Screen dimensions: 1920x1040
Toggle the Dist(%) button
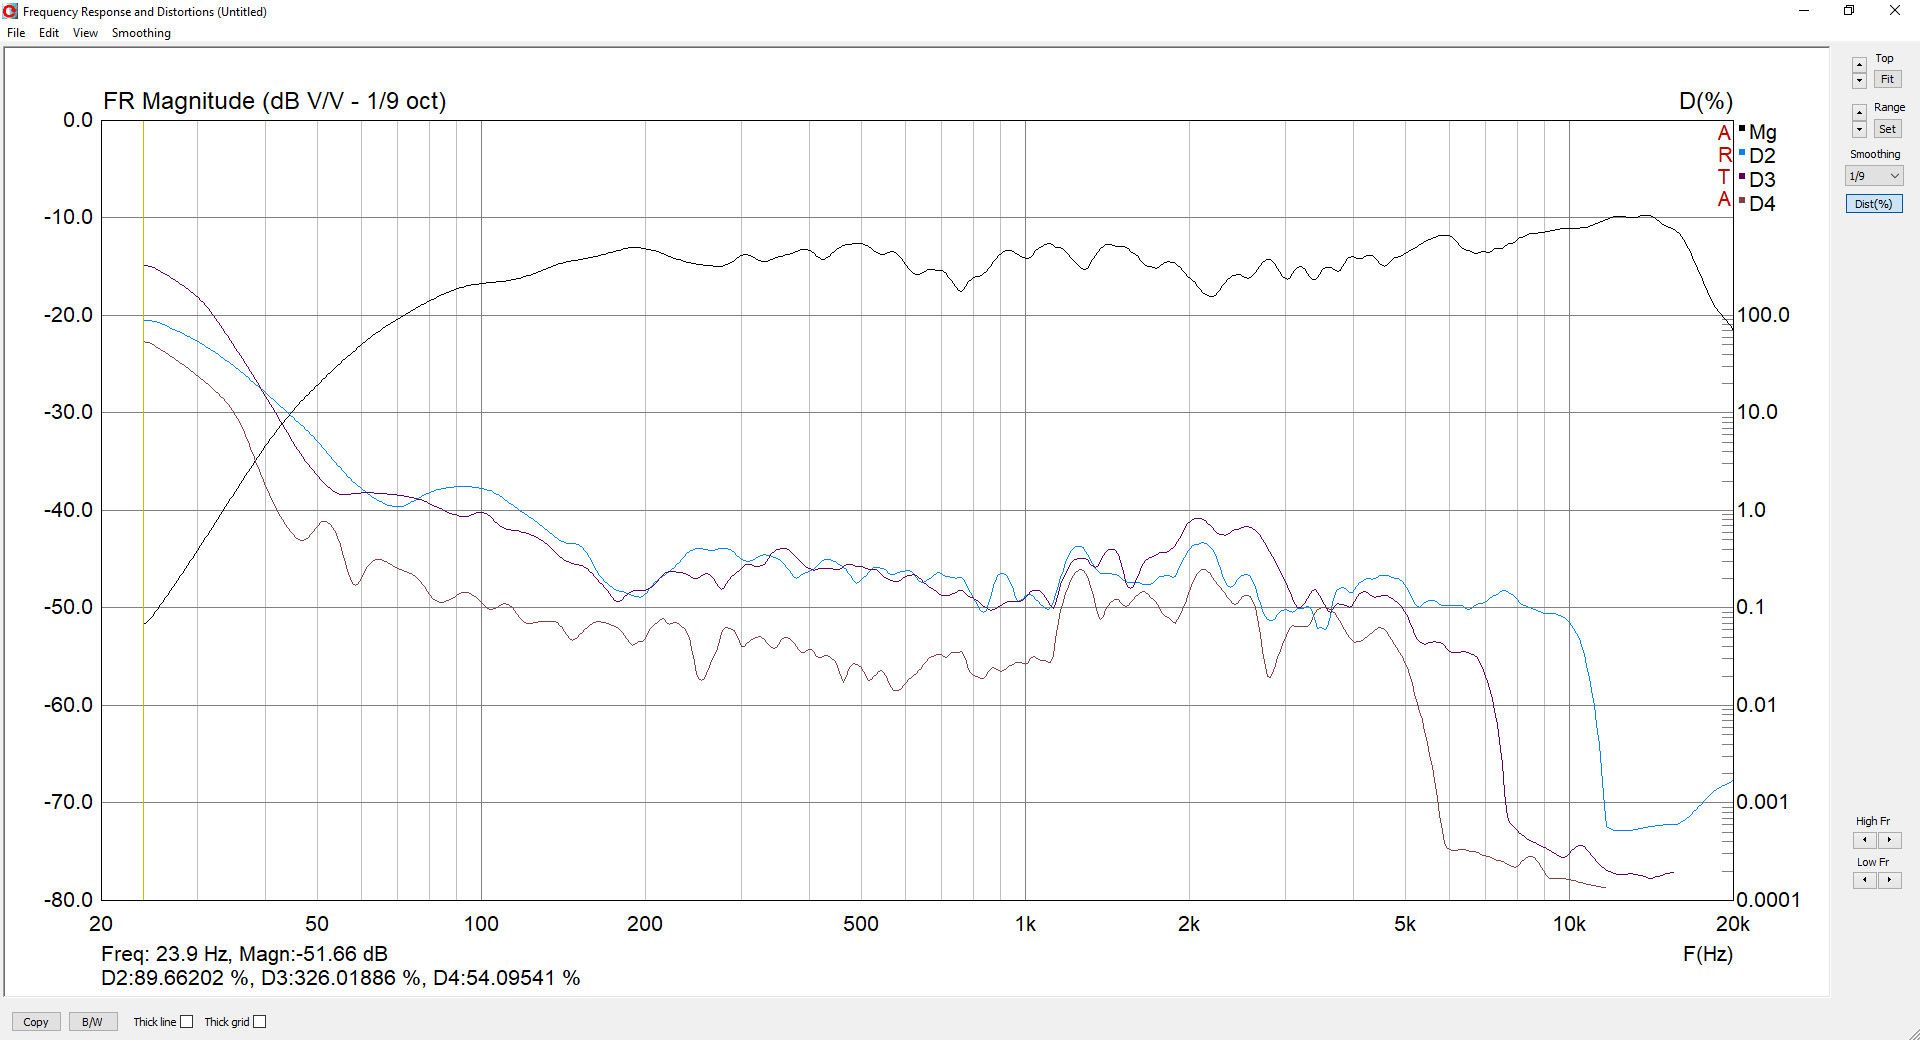(x=1873, y=204)
